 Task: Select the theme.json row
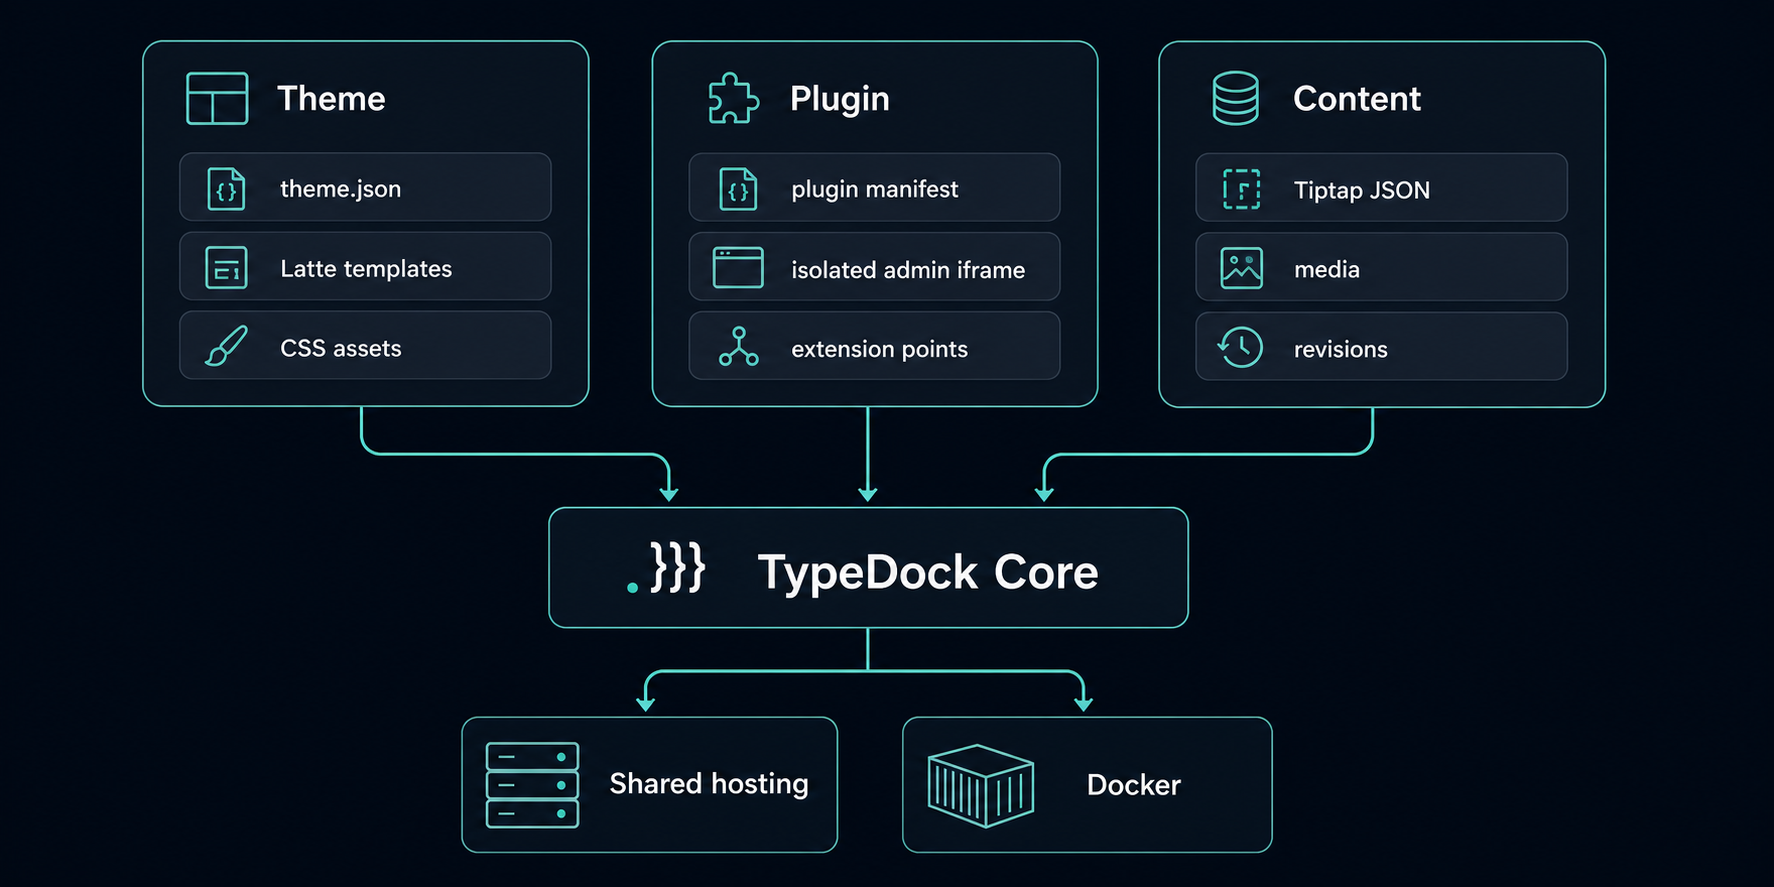click(365, 187)
